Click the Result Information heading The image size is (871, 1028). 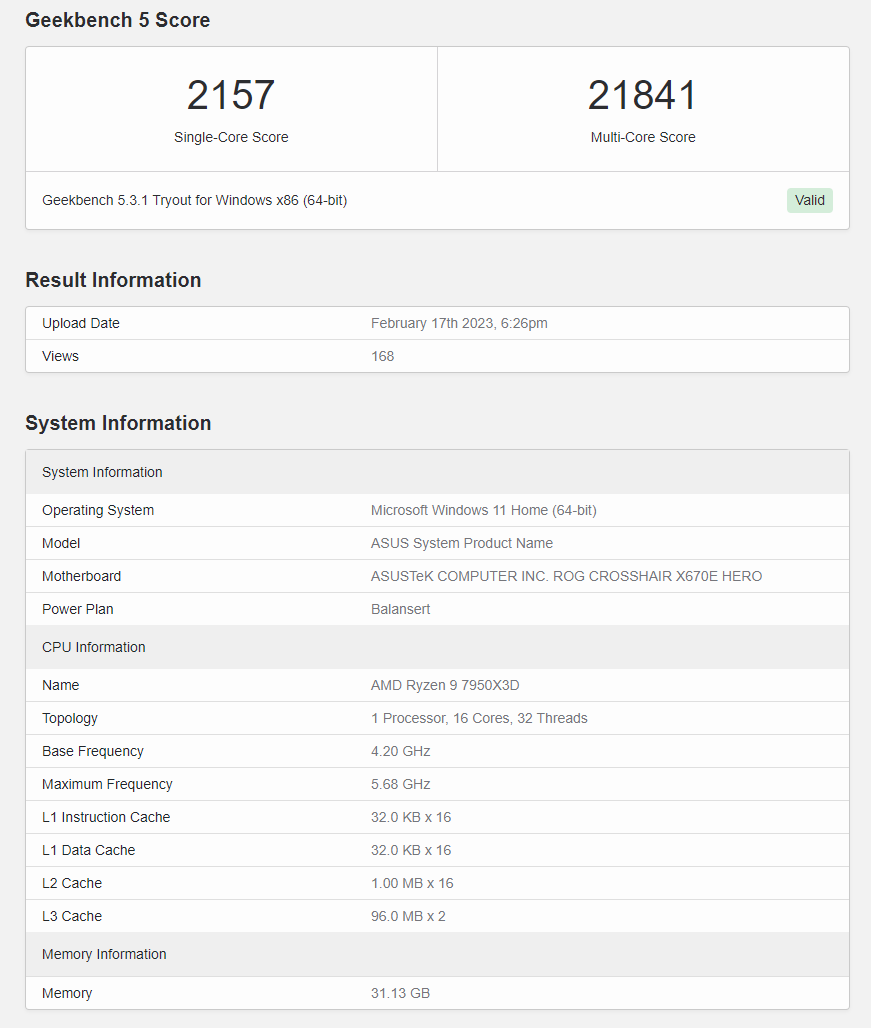[113, 280]
